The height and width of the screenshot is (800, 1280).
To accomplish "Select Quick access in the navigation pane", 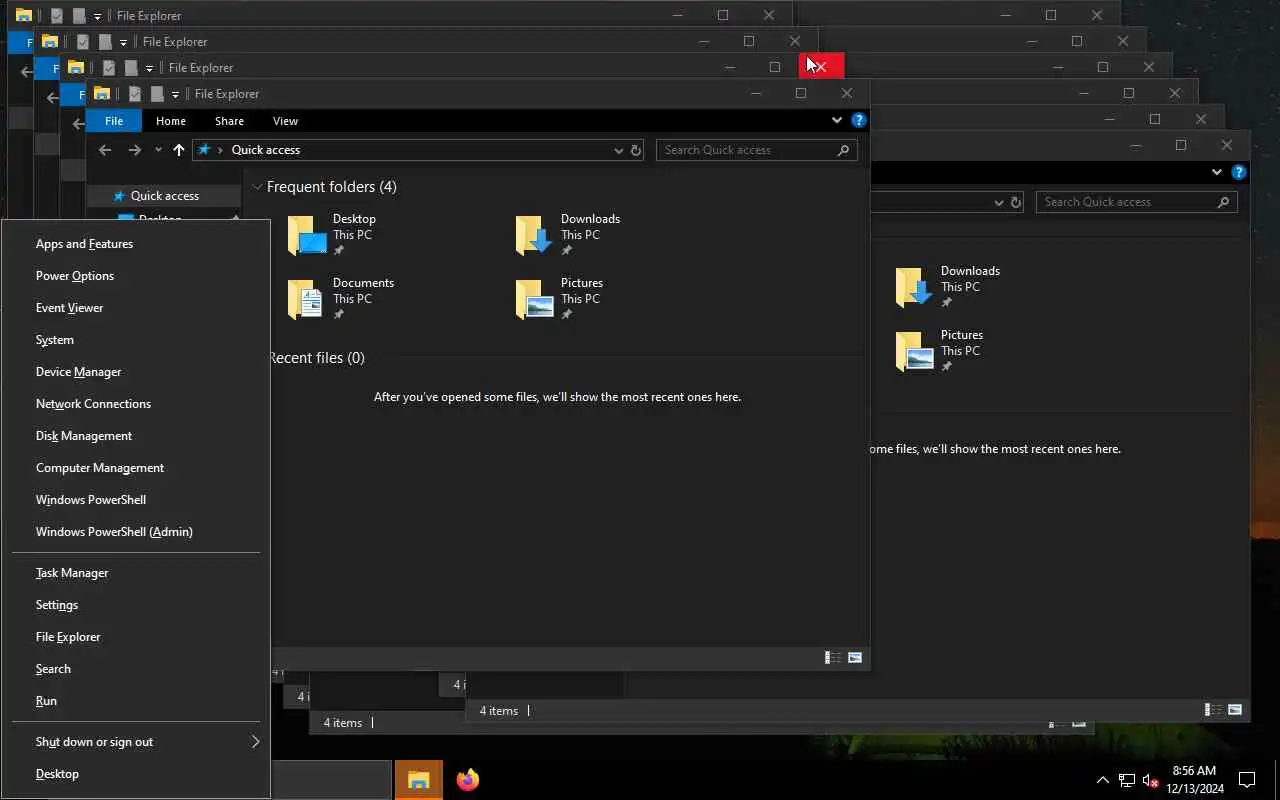I will [x=164, y=196].
